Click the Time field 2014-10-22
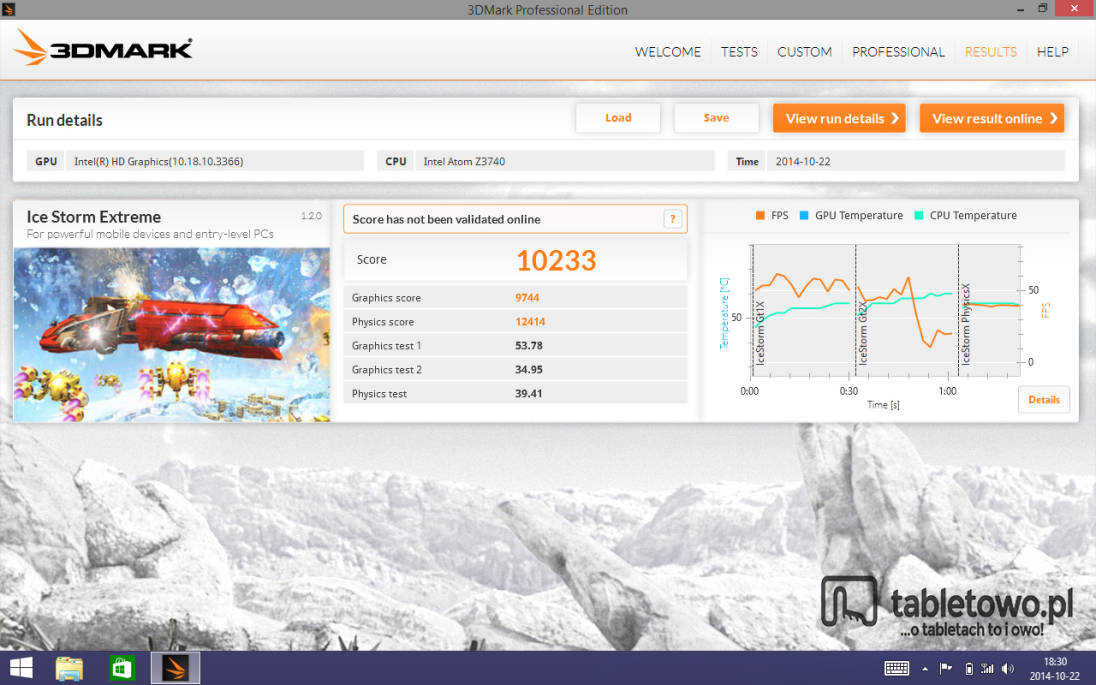Viewport: 1096px width, 685px height. pyautogui.click(x=916, y=161)
